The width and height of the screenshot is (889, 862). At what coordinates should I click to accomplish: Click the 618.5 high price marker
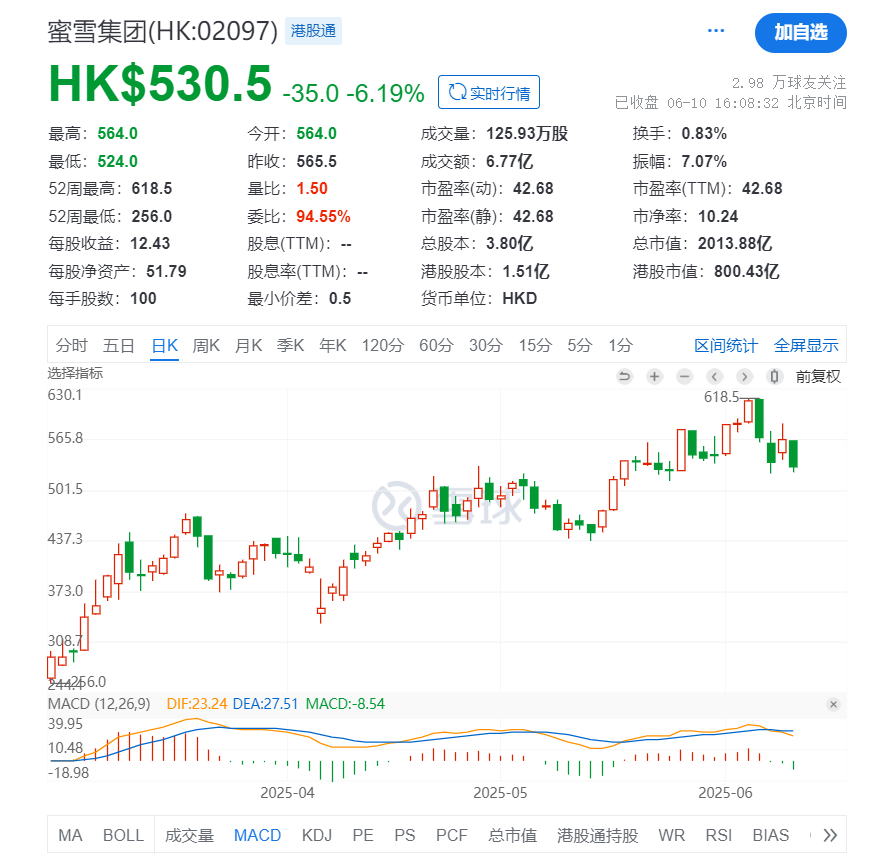coord(721,397)
